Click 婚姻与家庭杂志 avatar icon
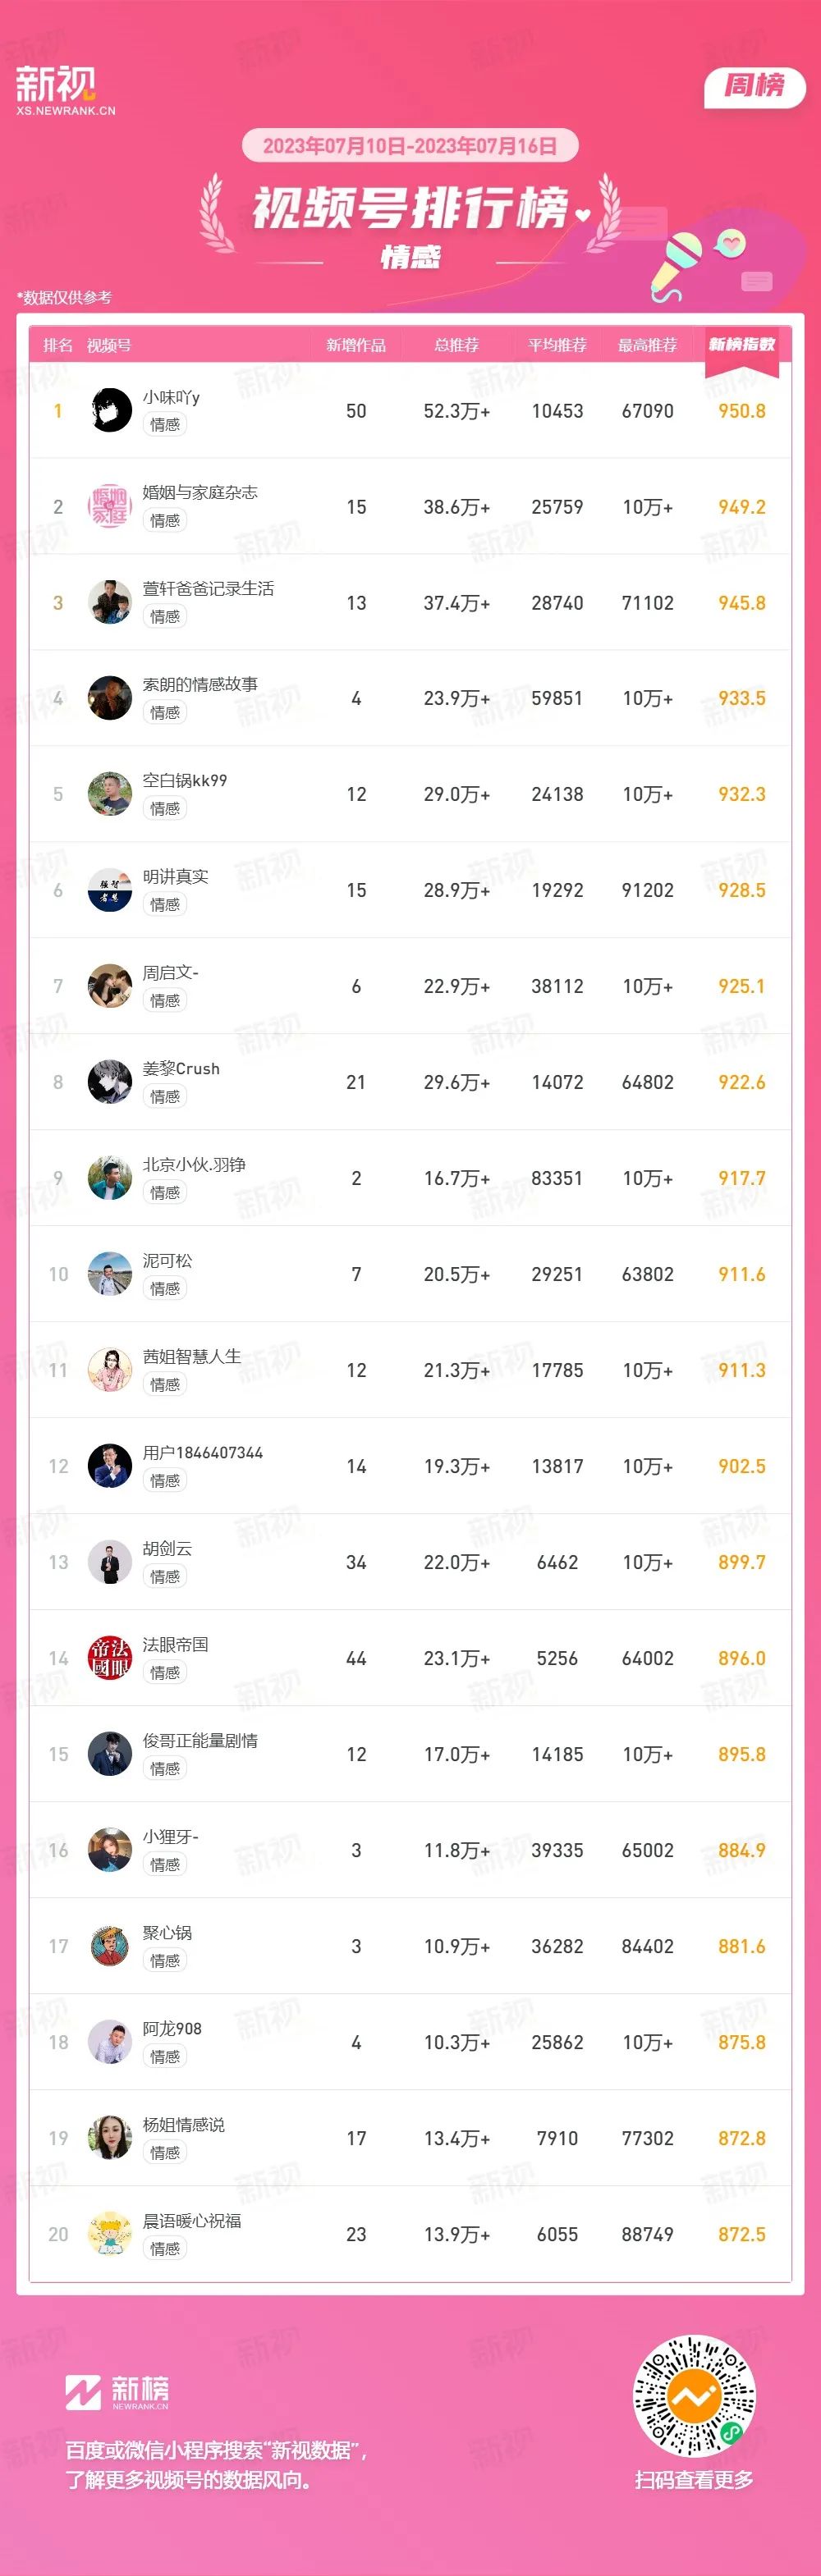The width and height of the screenshot is (821, 2576). point(110,506)
